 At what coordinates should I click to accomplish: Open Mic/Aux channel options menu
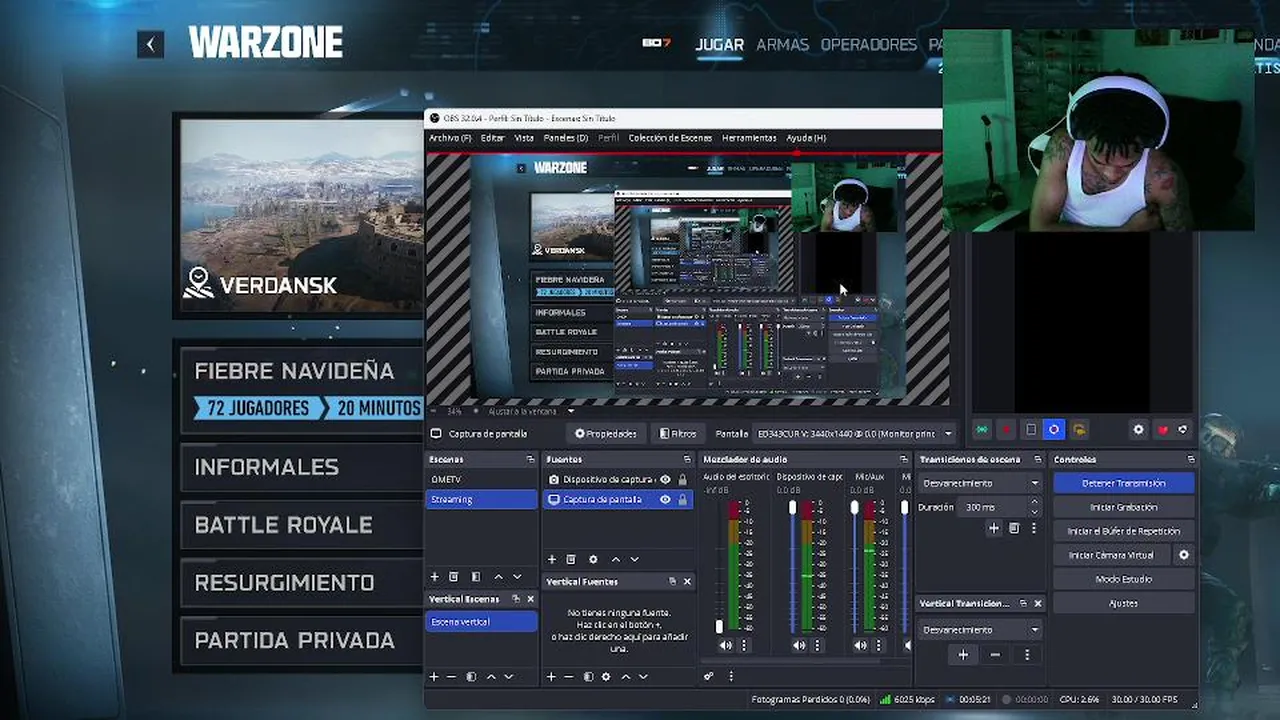(878, 646)
